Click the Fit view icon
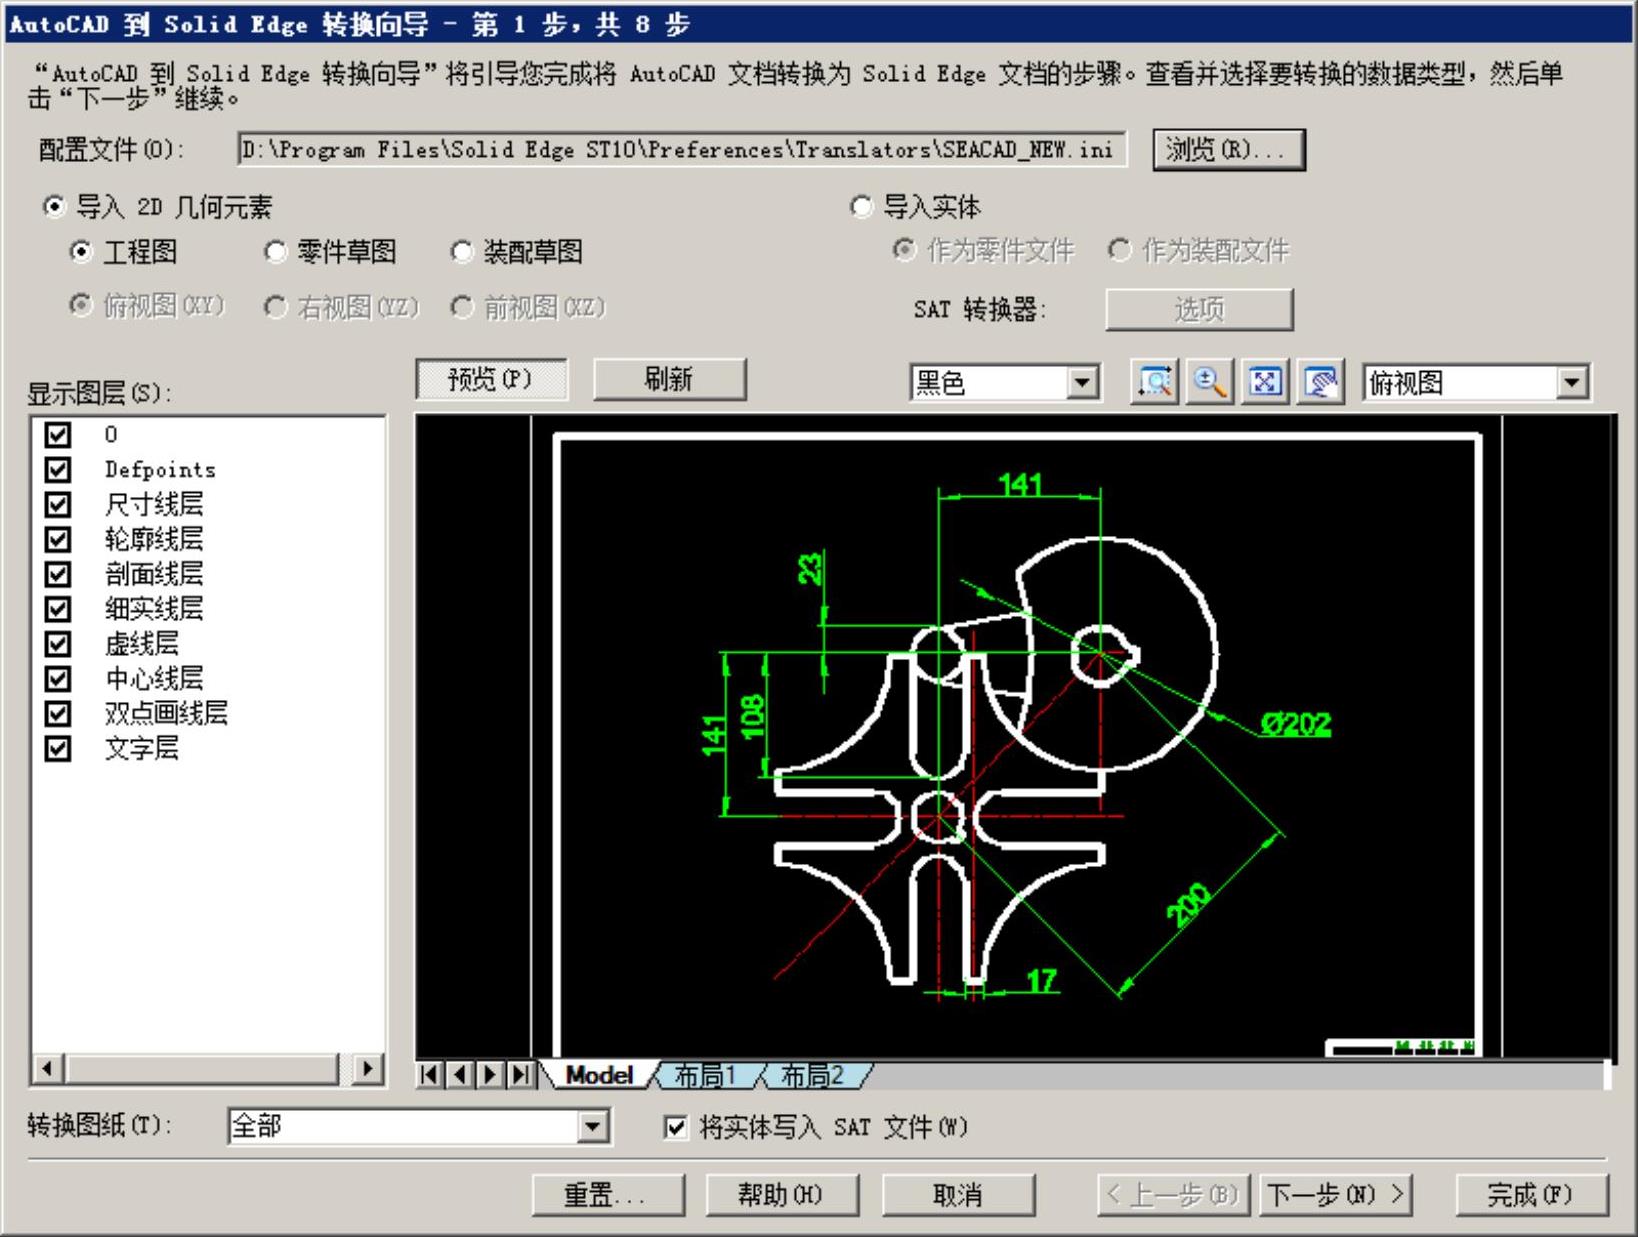The height and width of the screenshot is (1237, 1638). pos(1265,382)
